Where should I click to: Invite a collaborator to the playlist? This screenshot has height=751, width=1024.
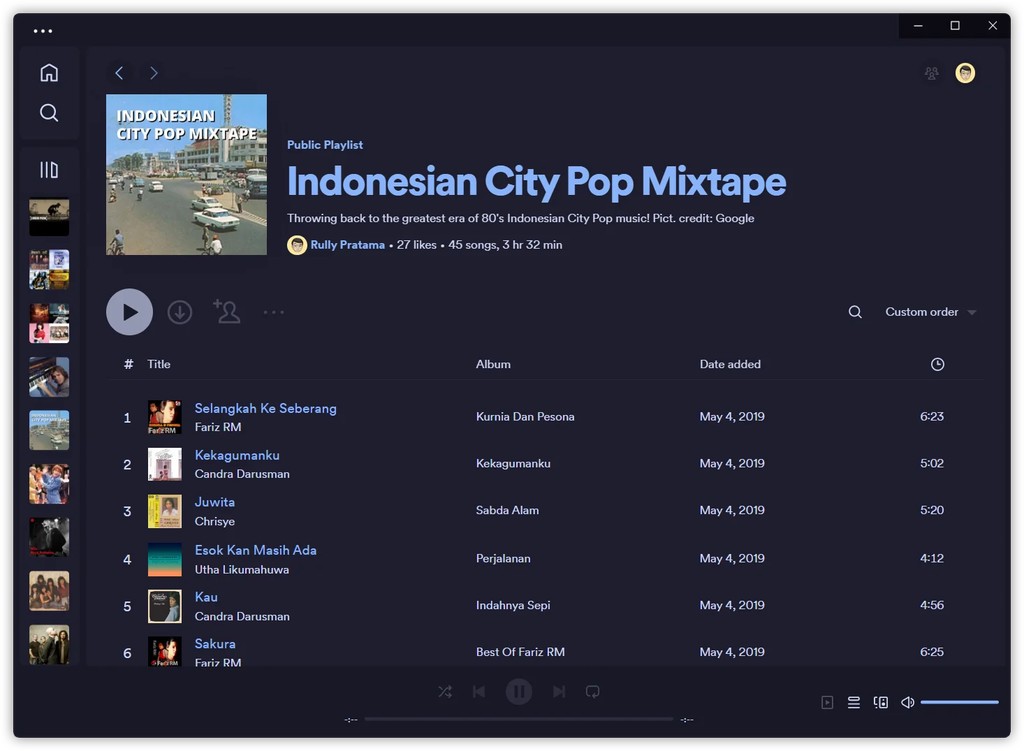click(x=227, y=311)
